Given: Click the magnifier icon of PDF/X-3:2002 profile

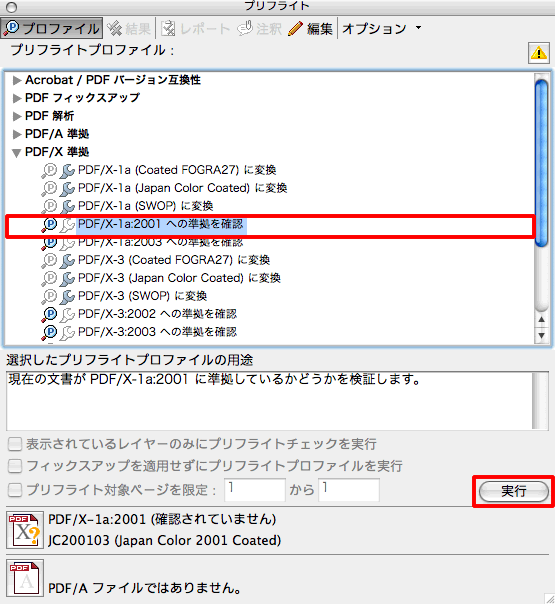Looking at the screenshot, I should coord(49,314).
